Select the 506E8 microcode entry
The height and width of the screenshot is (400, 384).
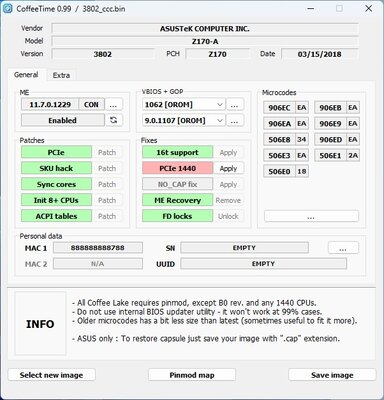pos(279,139)
